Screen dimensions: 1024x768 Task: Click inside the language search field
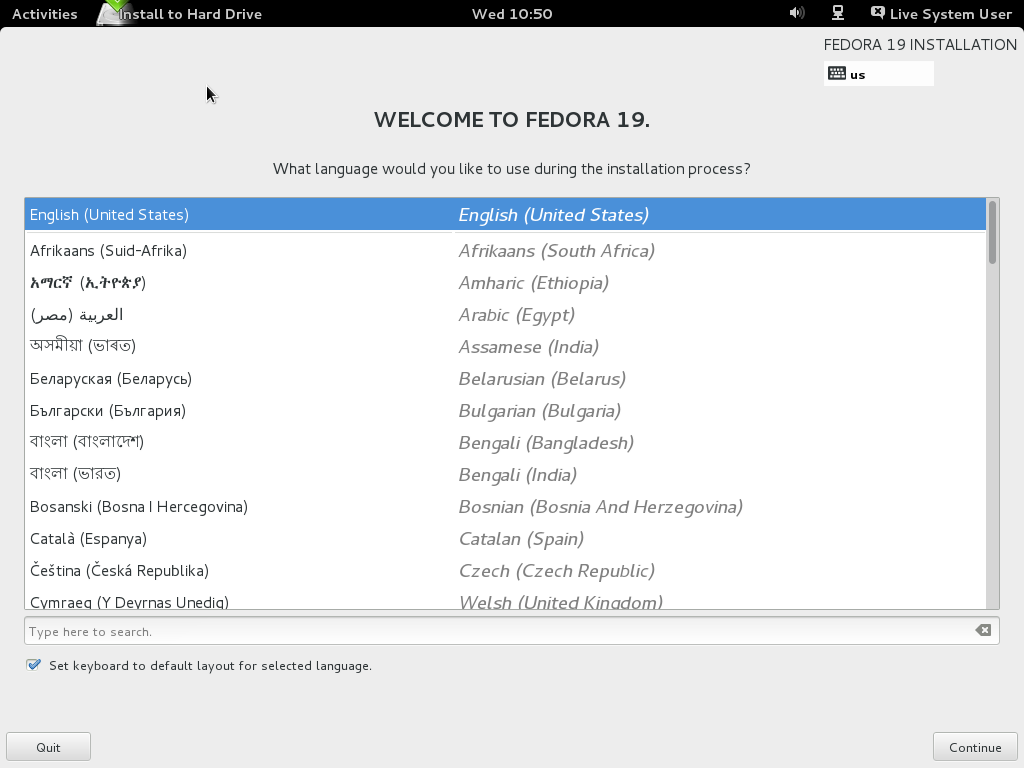[x=400, y=630]
